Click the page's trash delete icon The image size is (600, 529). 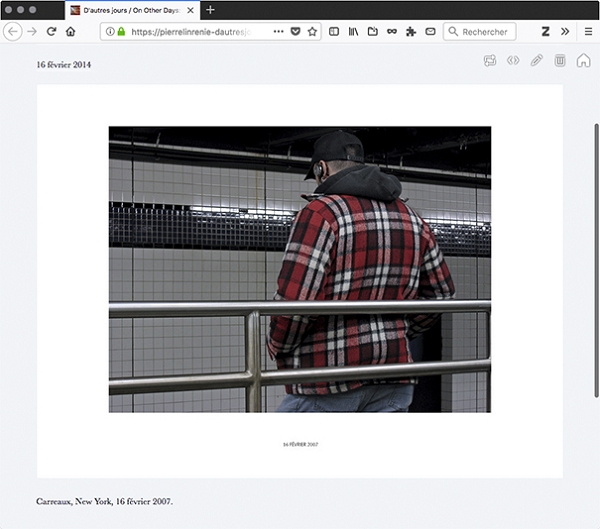coord(560,61)
